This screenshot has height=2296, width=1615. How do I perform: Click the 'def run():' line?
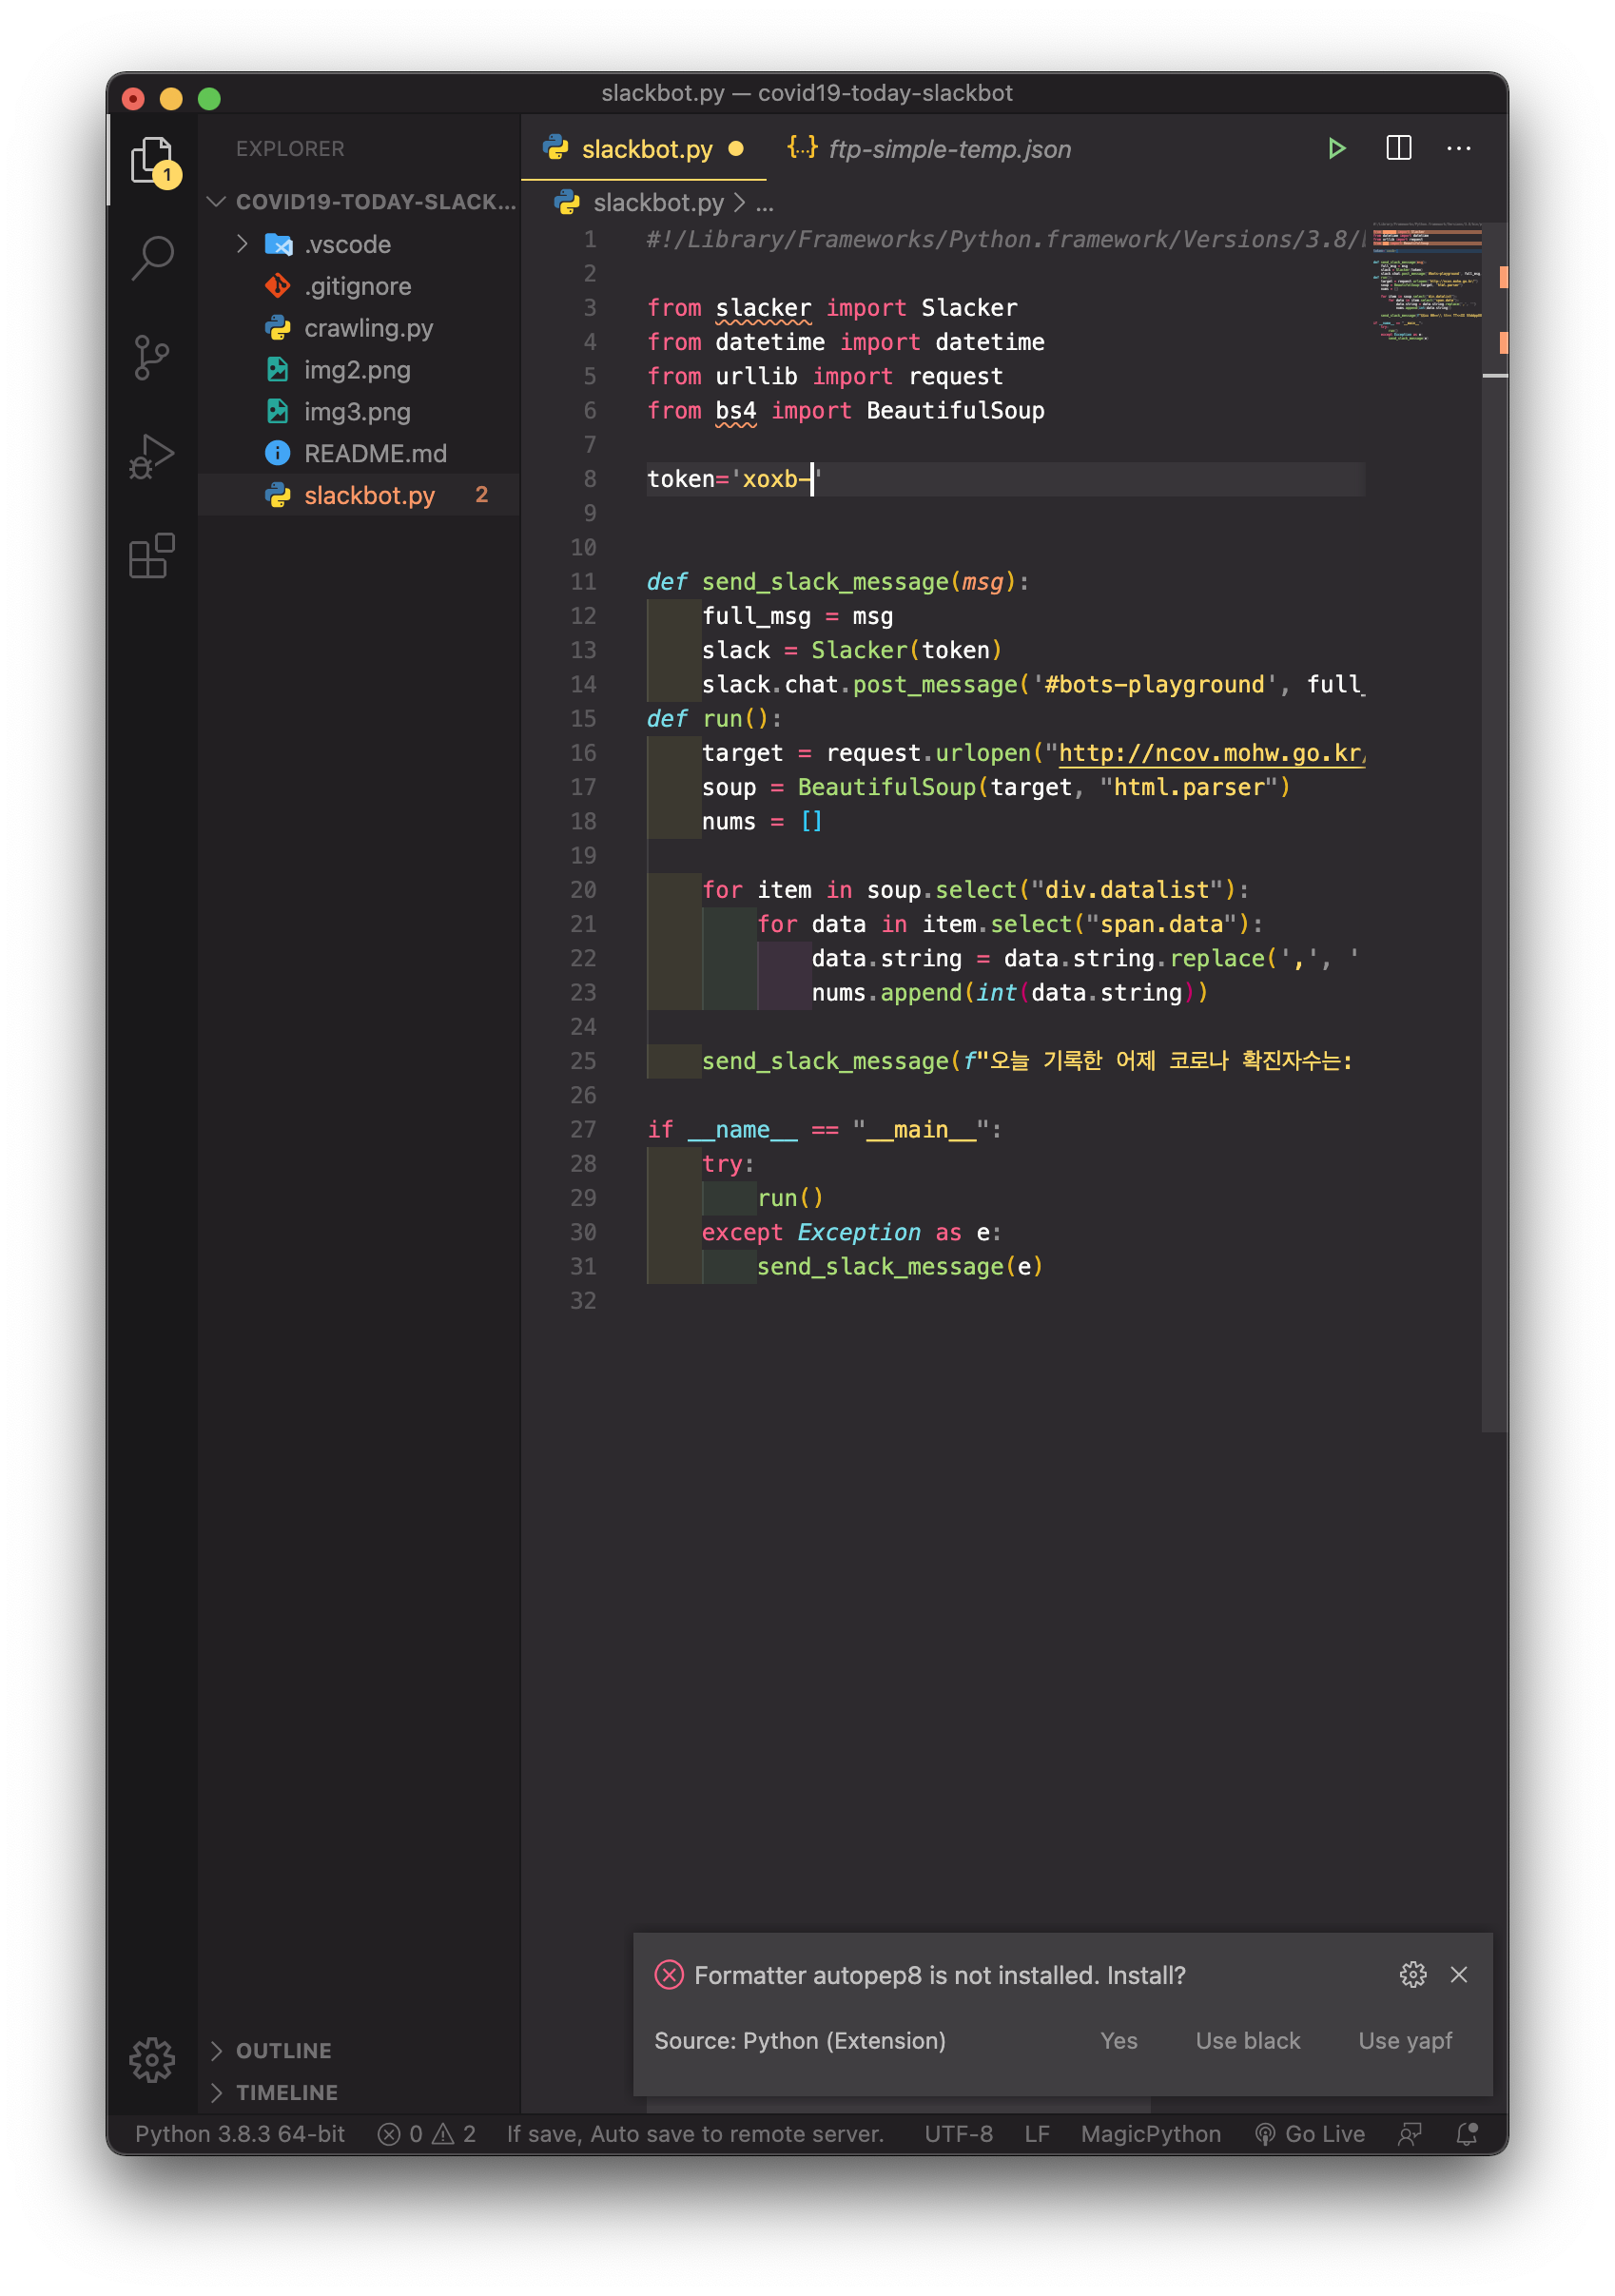click(714, 719)
